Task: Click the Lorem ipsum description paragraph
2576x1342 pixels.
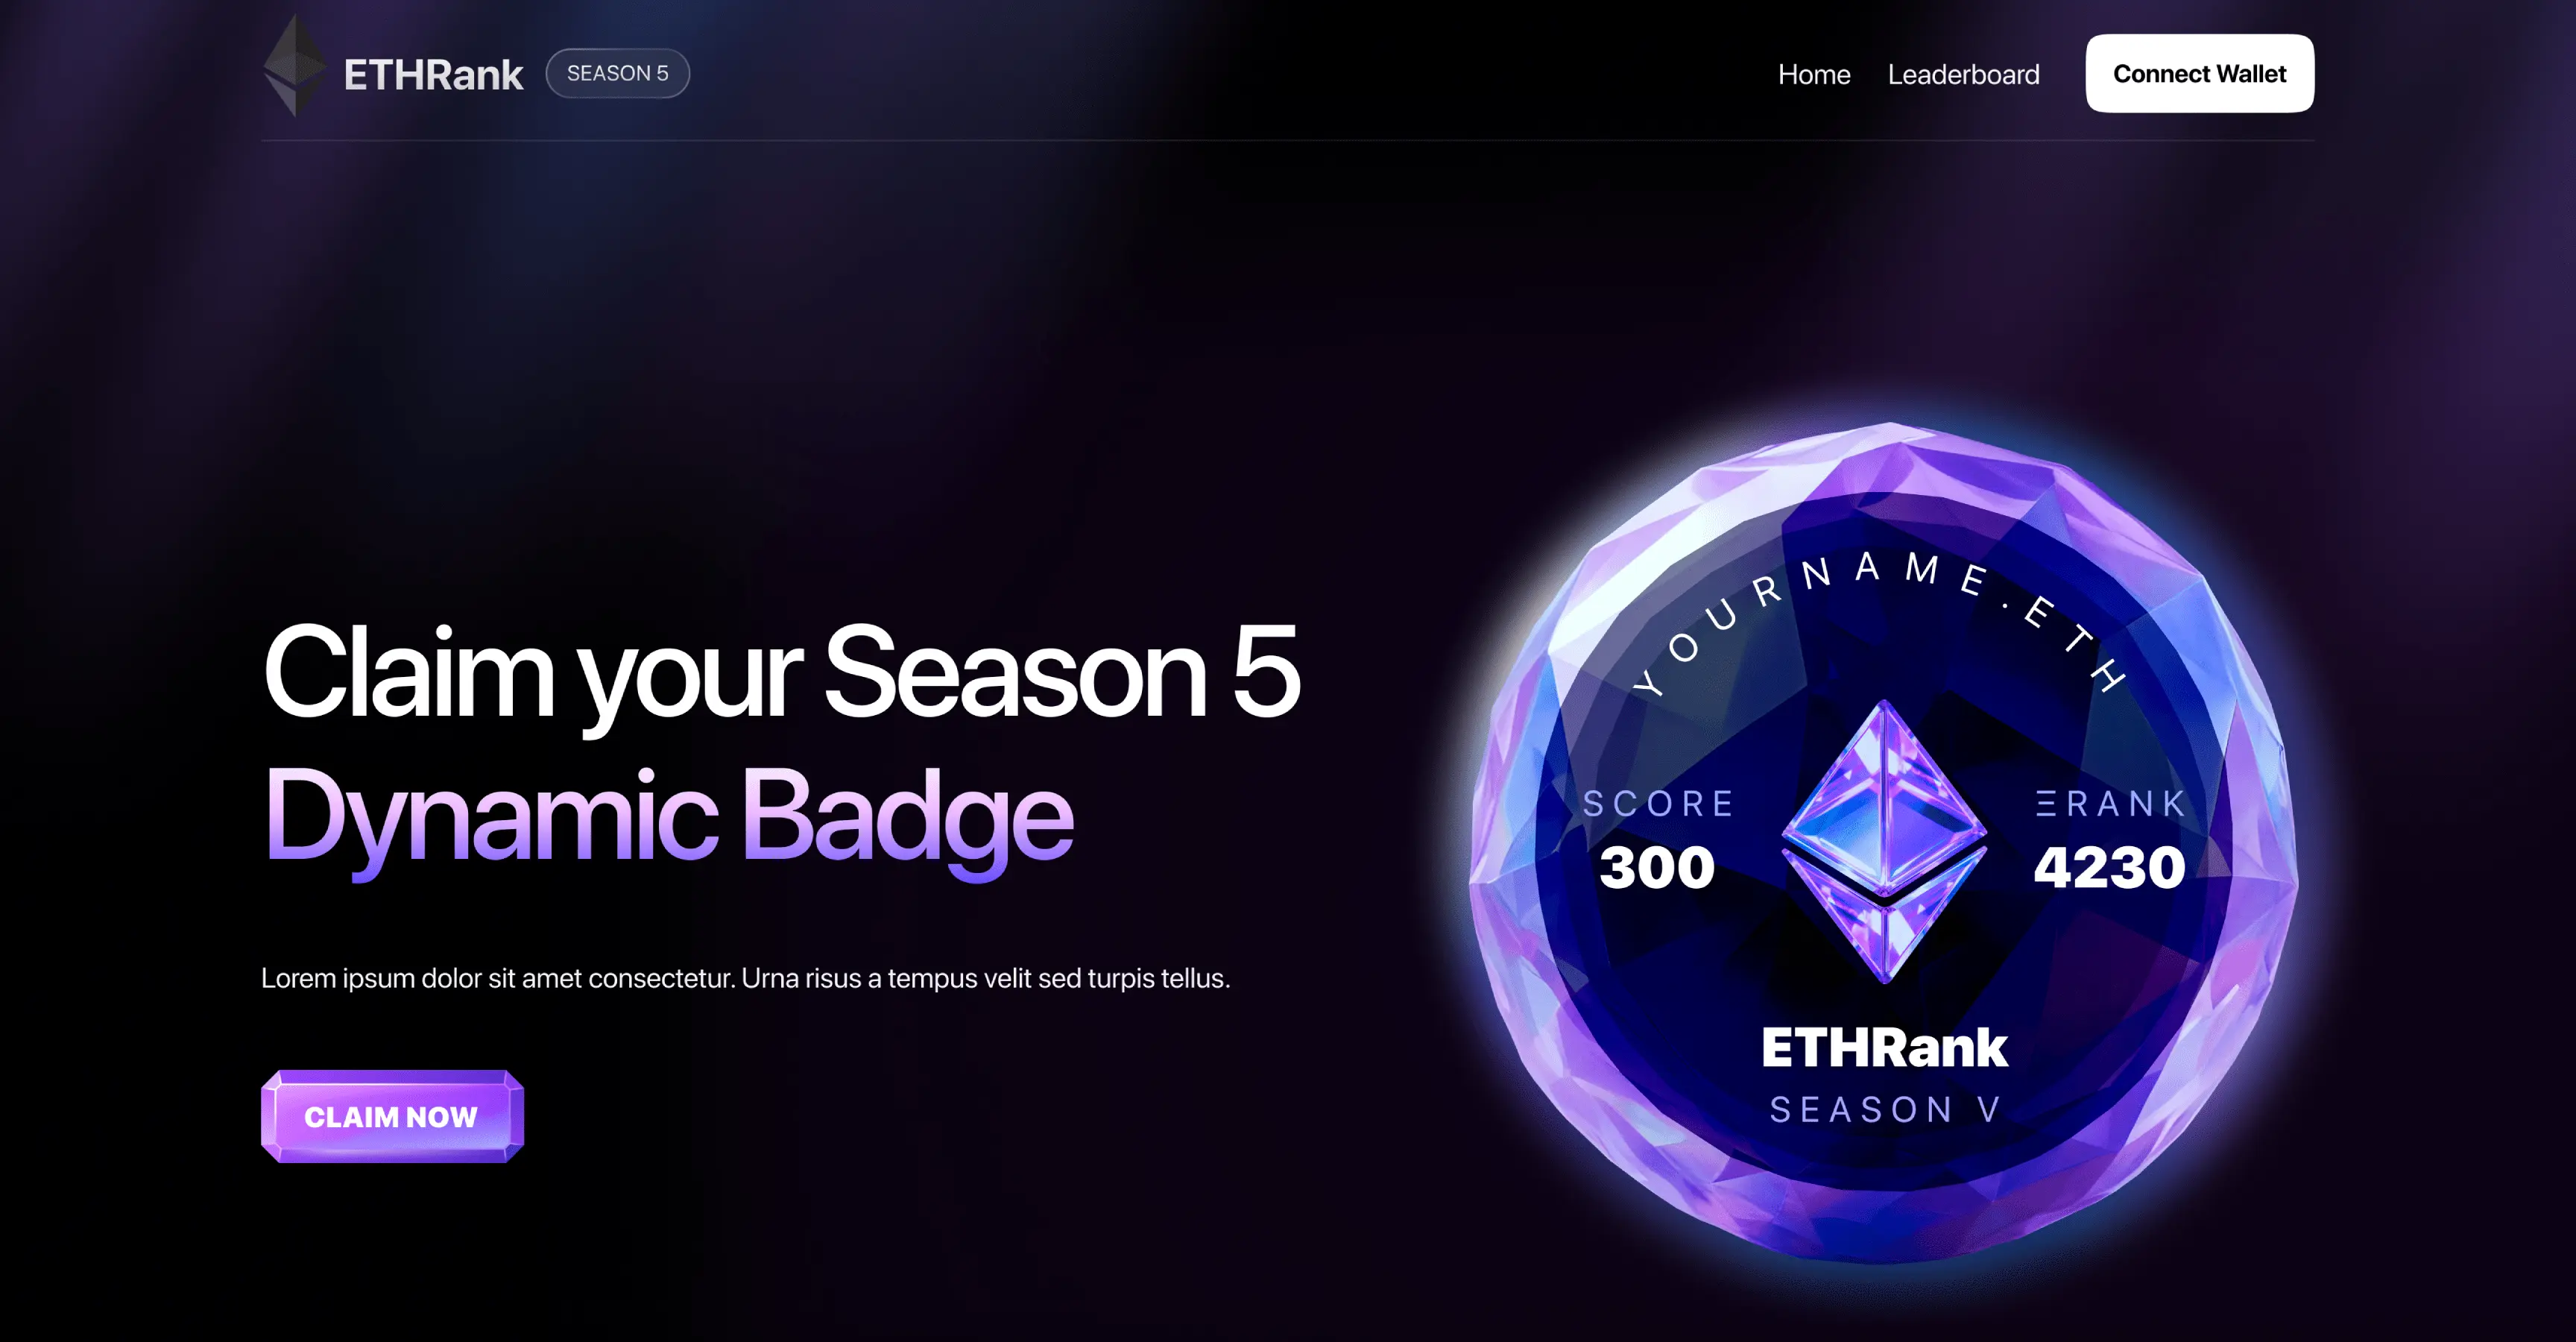Action: click(x=746, y=978)
